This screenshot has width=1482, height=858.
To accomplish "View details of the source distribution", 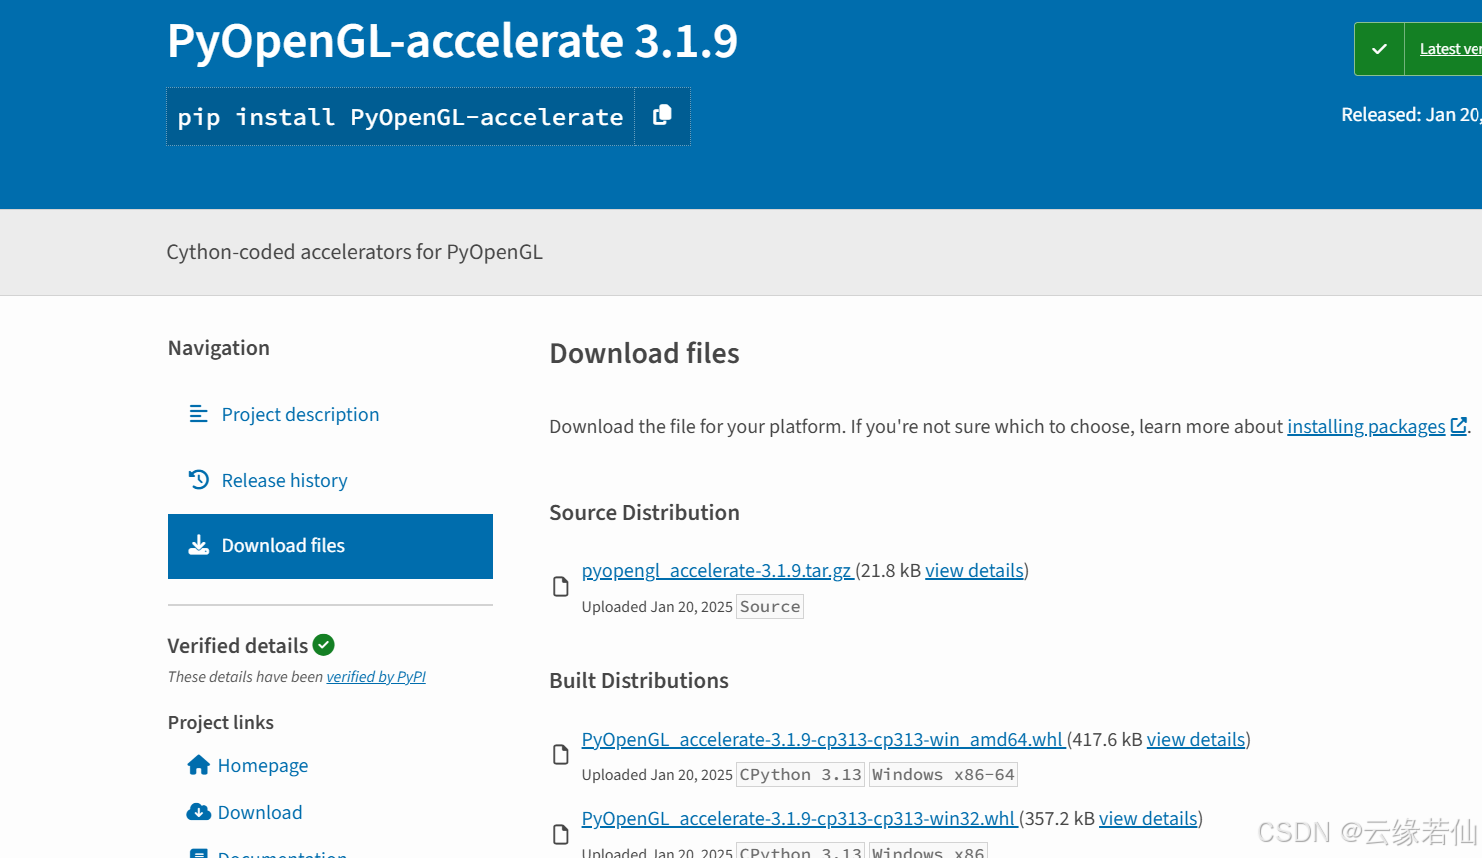I will pos(974,570).
